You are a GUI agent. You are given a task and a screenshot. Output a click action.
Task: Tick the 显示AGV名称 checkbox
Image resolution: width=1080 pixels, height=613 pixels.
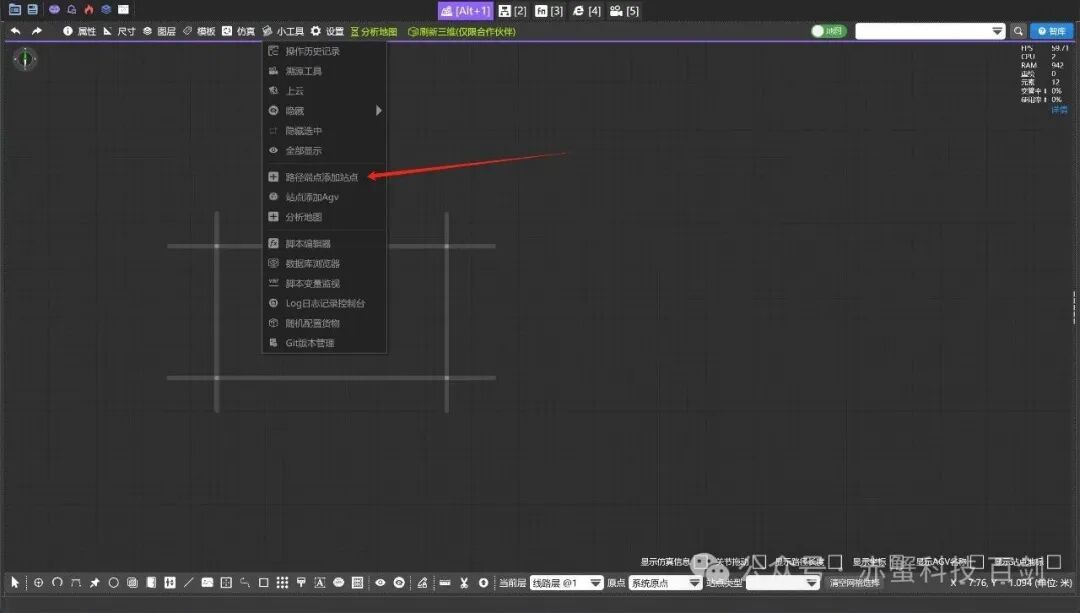[976, 562]
